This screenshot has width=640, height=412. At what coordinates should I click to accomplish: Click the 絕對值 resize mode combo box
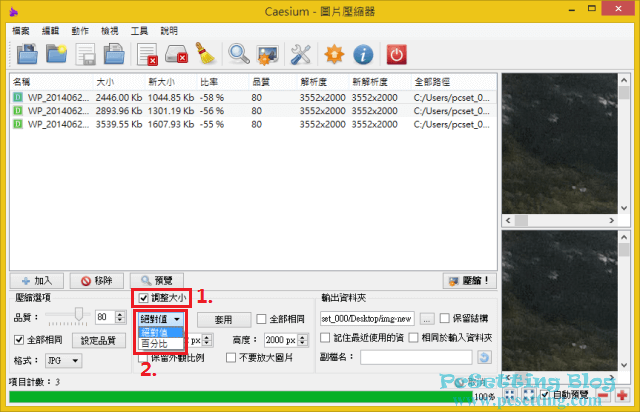click(160, 318)
